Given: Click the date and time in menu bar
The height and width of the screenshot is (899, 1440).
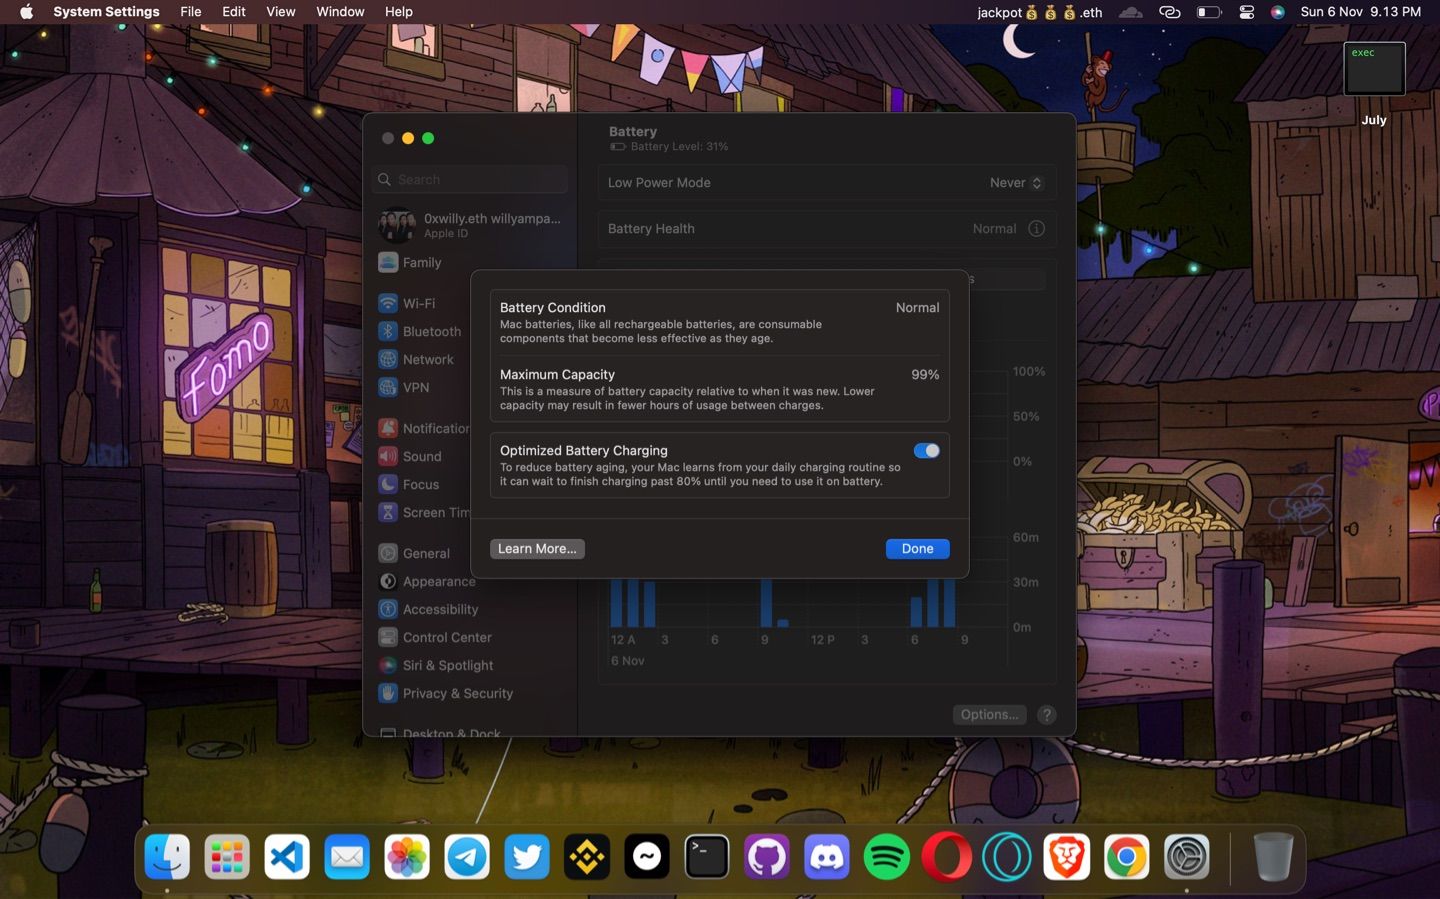Looking at the screenshot, I should [1360, 12].
